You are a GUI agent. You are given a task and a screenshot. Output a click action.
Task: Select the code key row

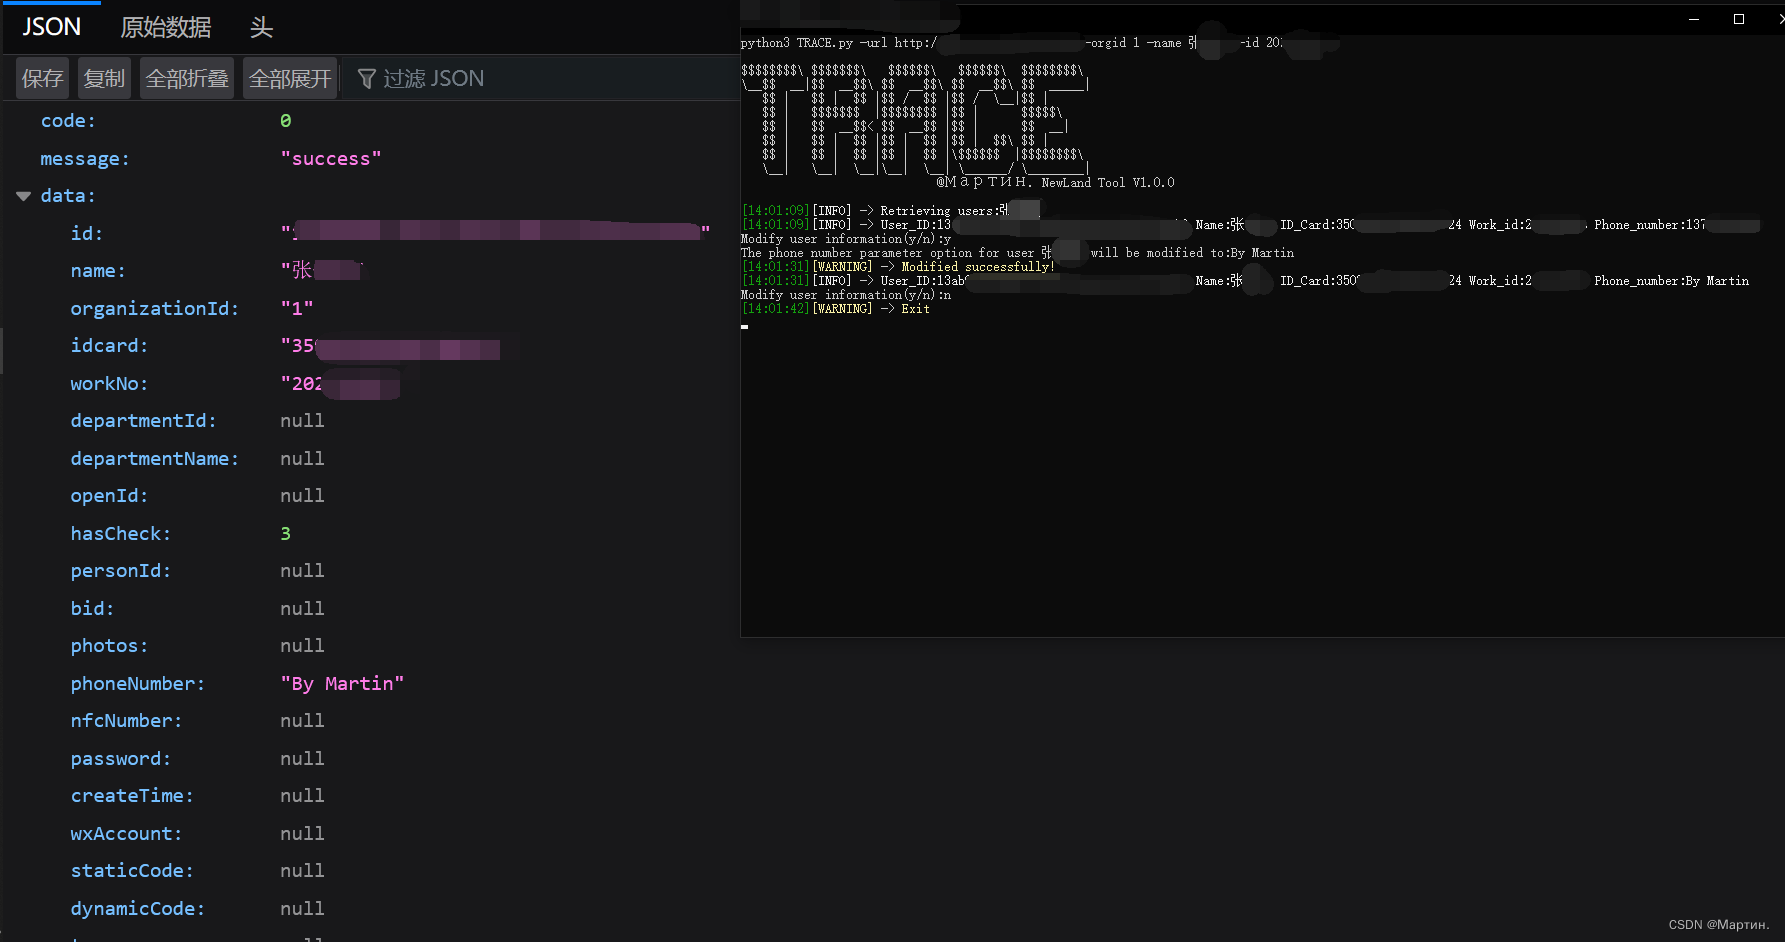(x=68, y=121)
